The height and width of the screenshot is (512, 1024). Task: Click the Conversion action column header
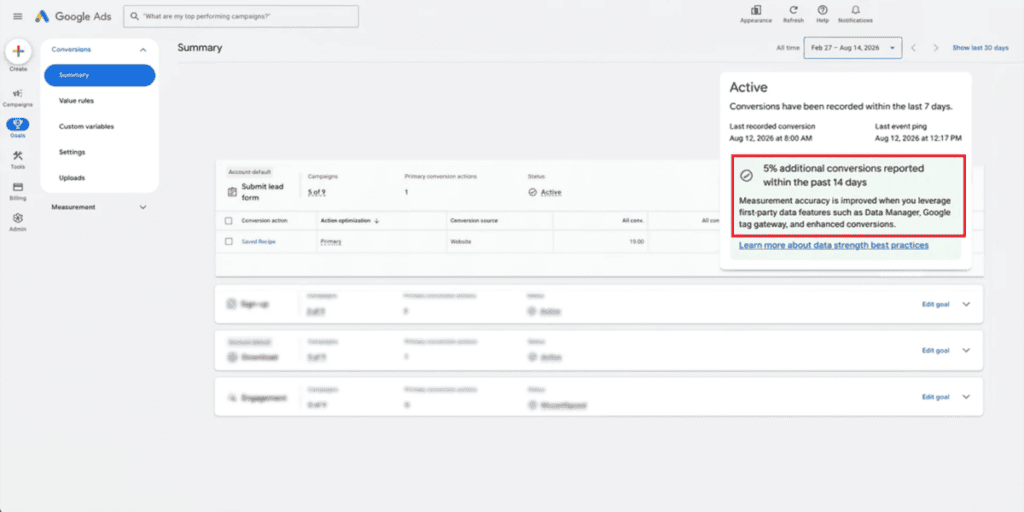tap(264, 221)
